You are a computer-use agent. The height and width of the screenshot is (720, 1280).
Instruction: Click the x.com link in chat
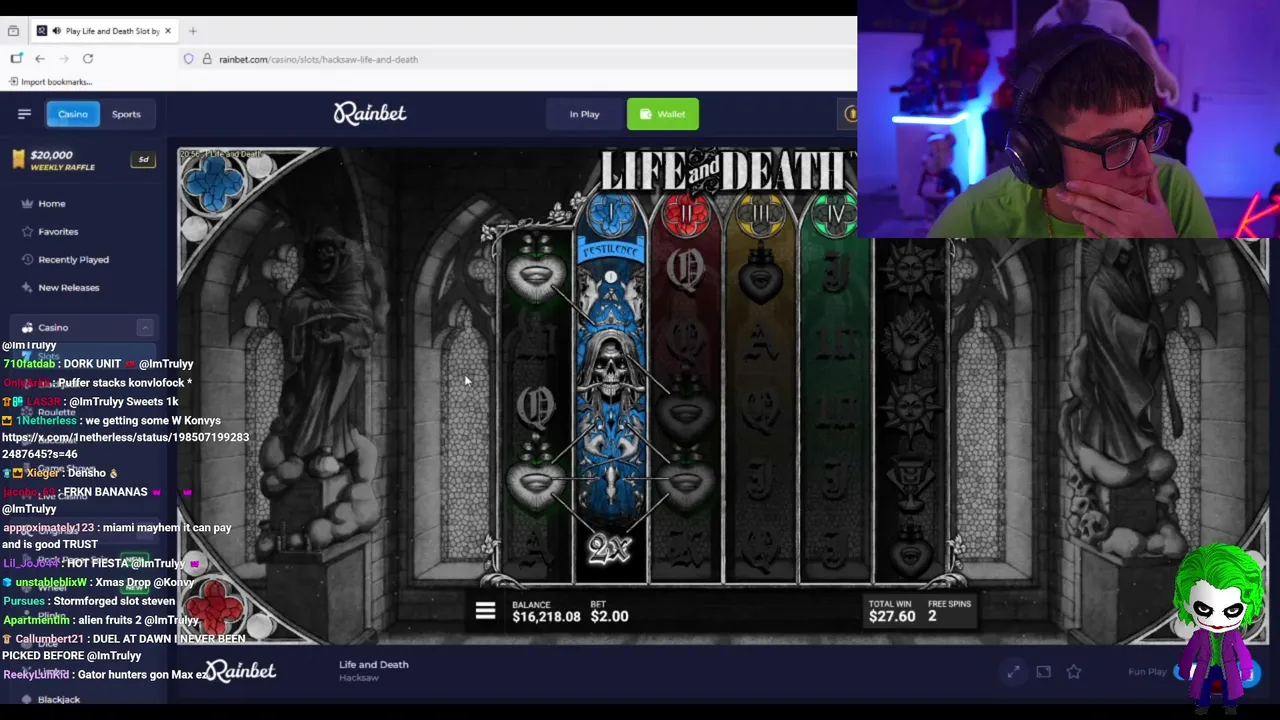126,446
